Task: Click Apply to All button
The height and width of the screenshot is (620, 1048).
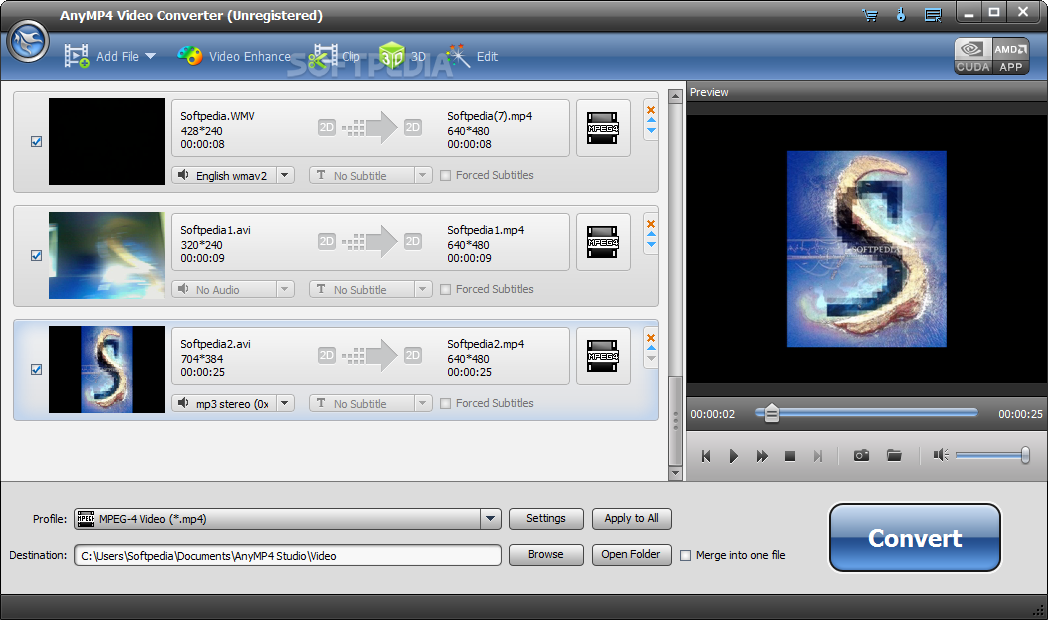Action: point(632,518)
